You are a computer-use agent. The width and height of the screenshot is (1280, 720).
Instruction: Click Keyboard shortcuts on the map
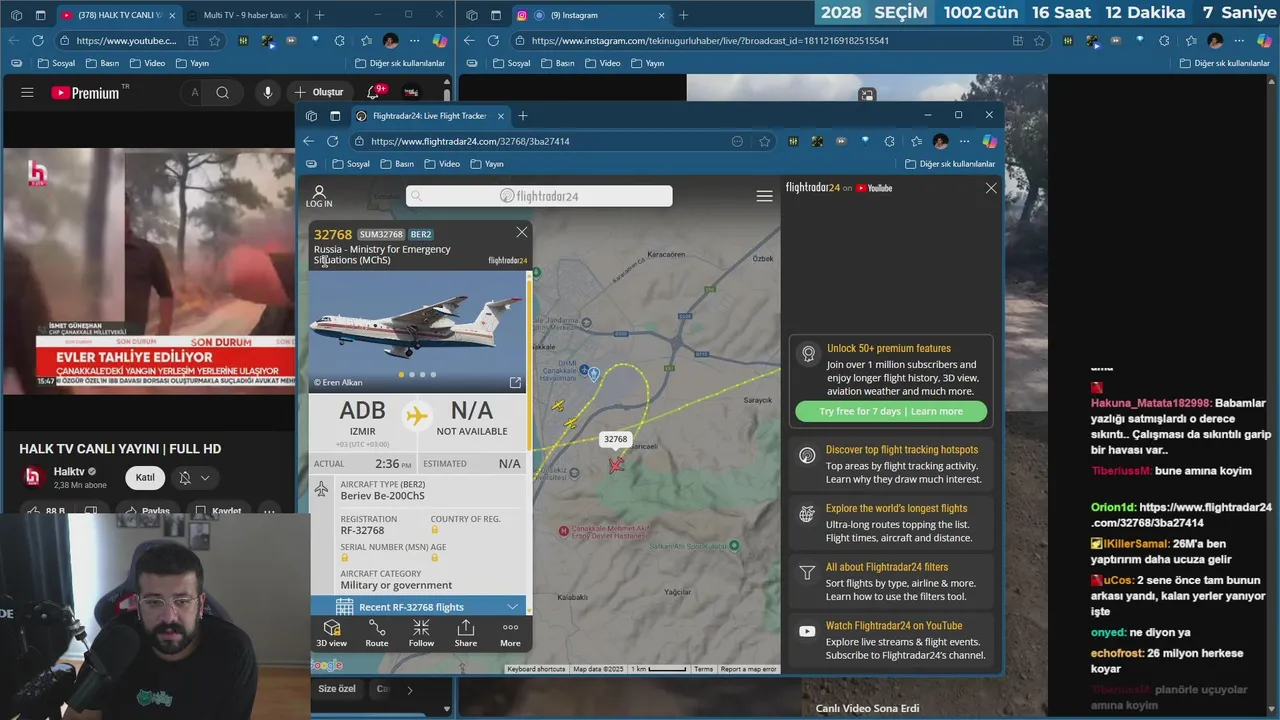click(536, 669)
